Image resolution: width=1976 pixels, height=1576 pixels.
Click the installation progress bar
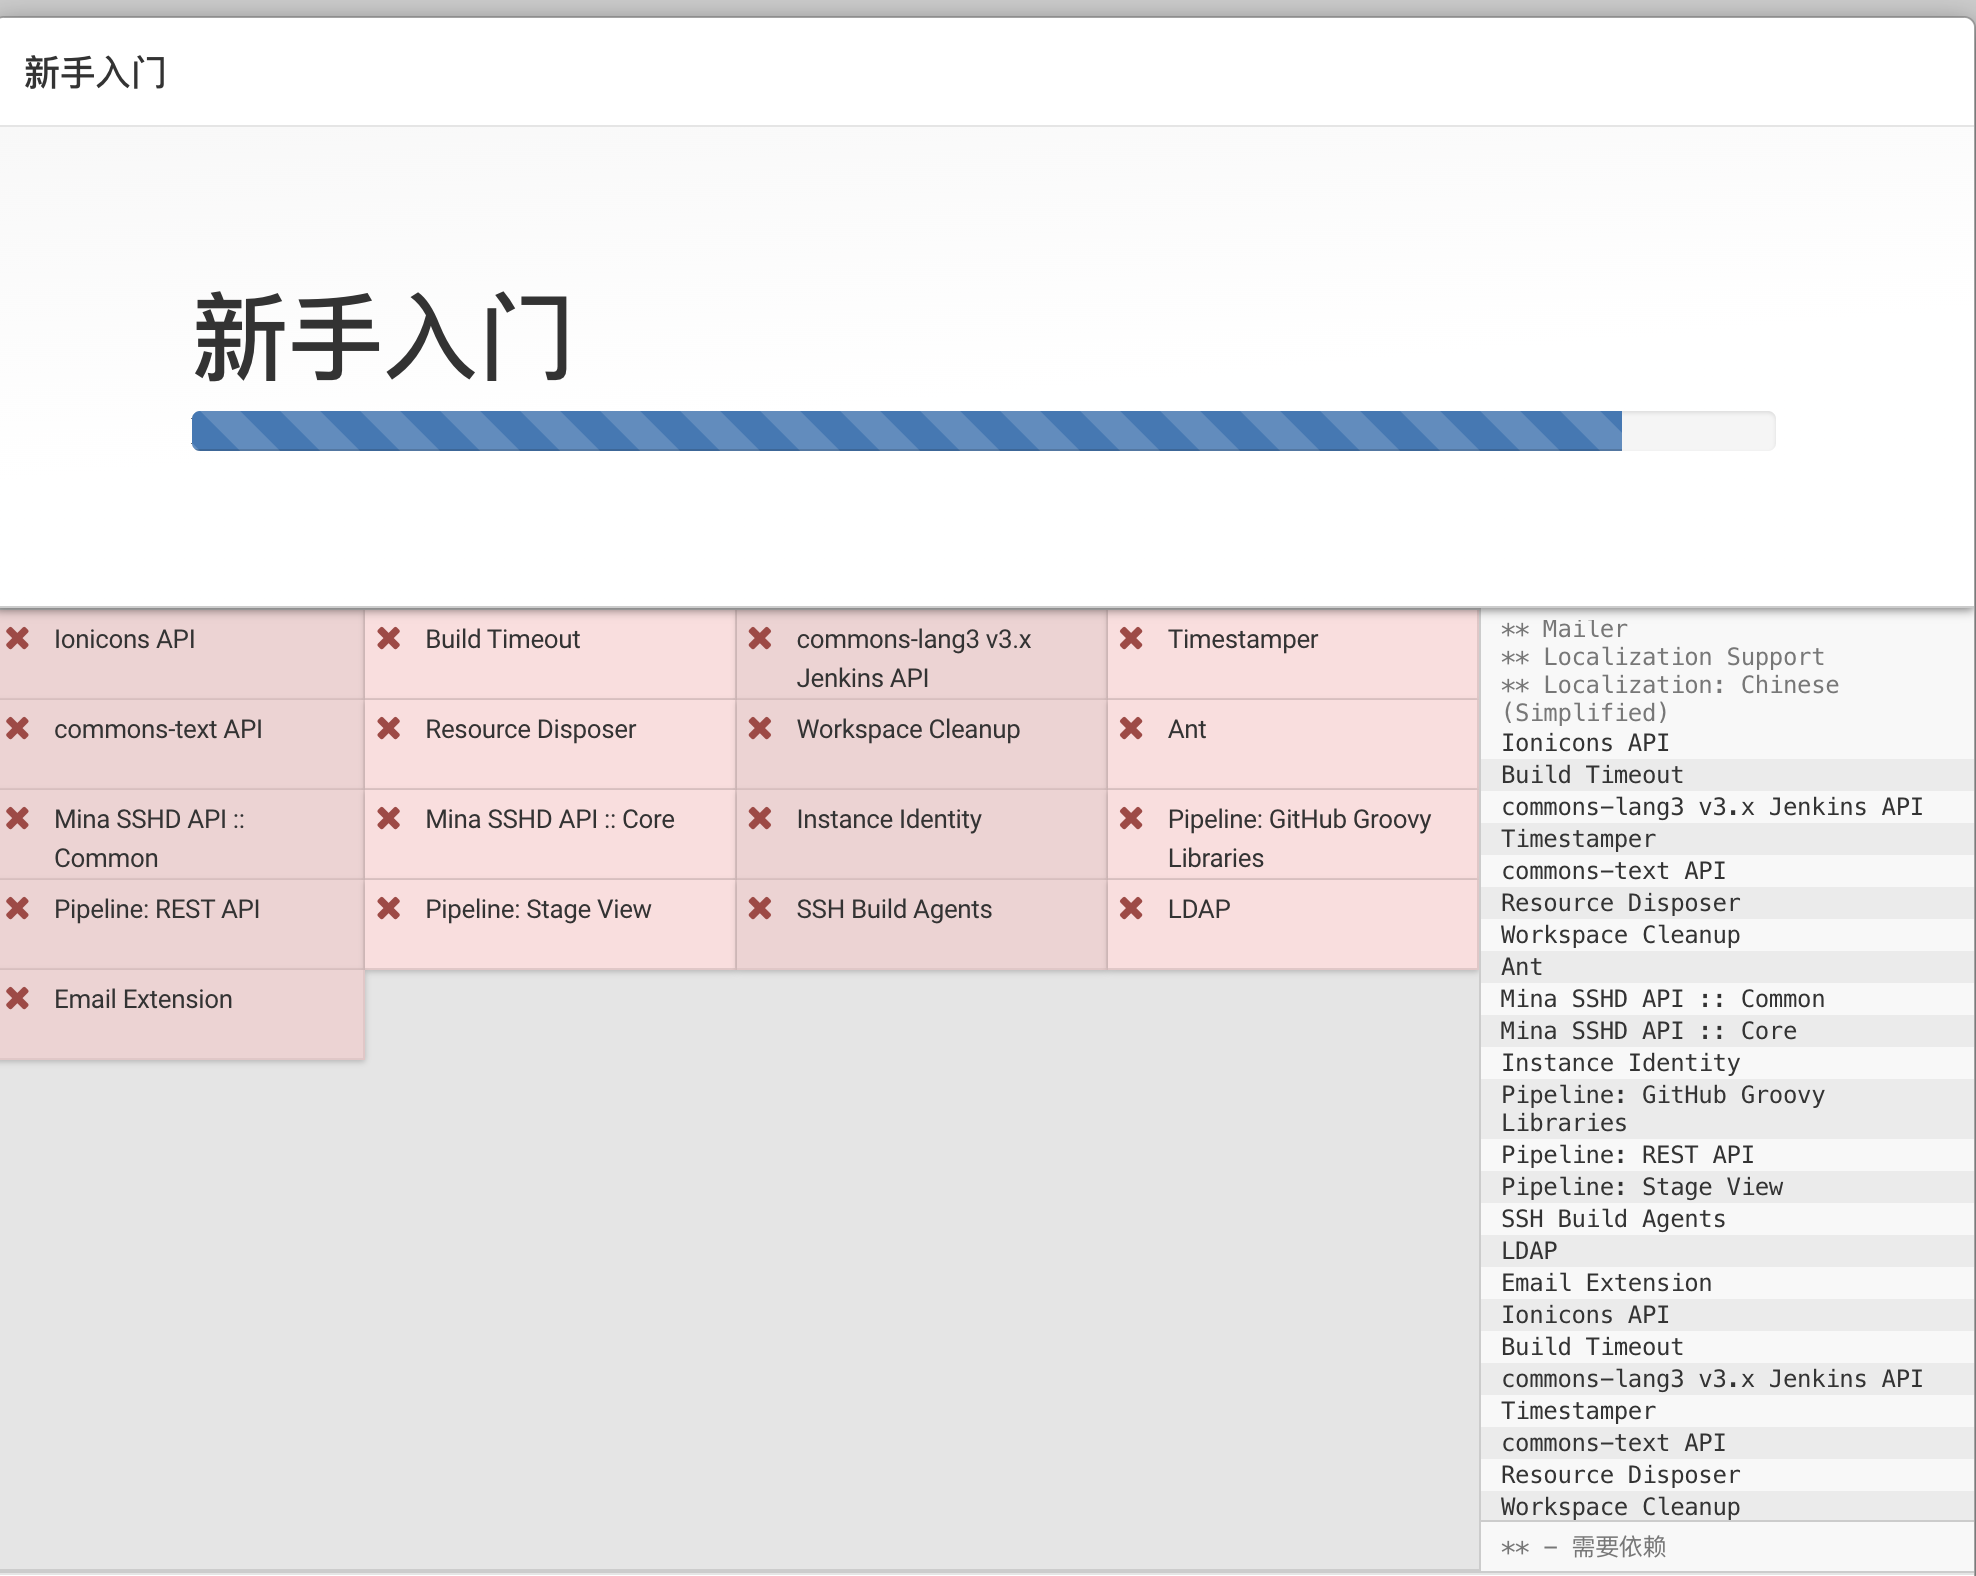click(983, 431)
